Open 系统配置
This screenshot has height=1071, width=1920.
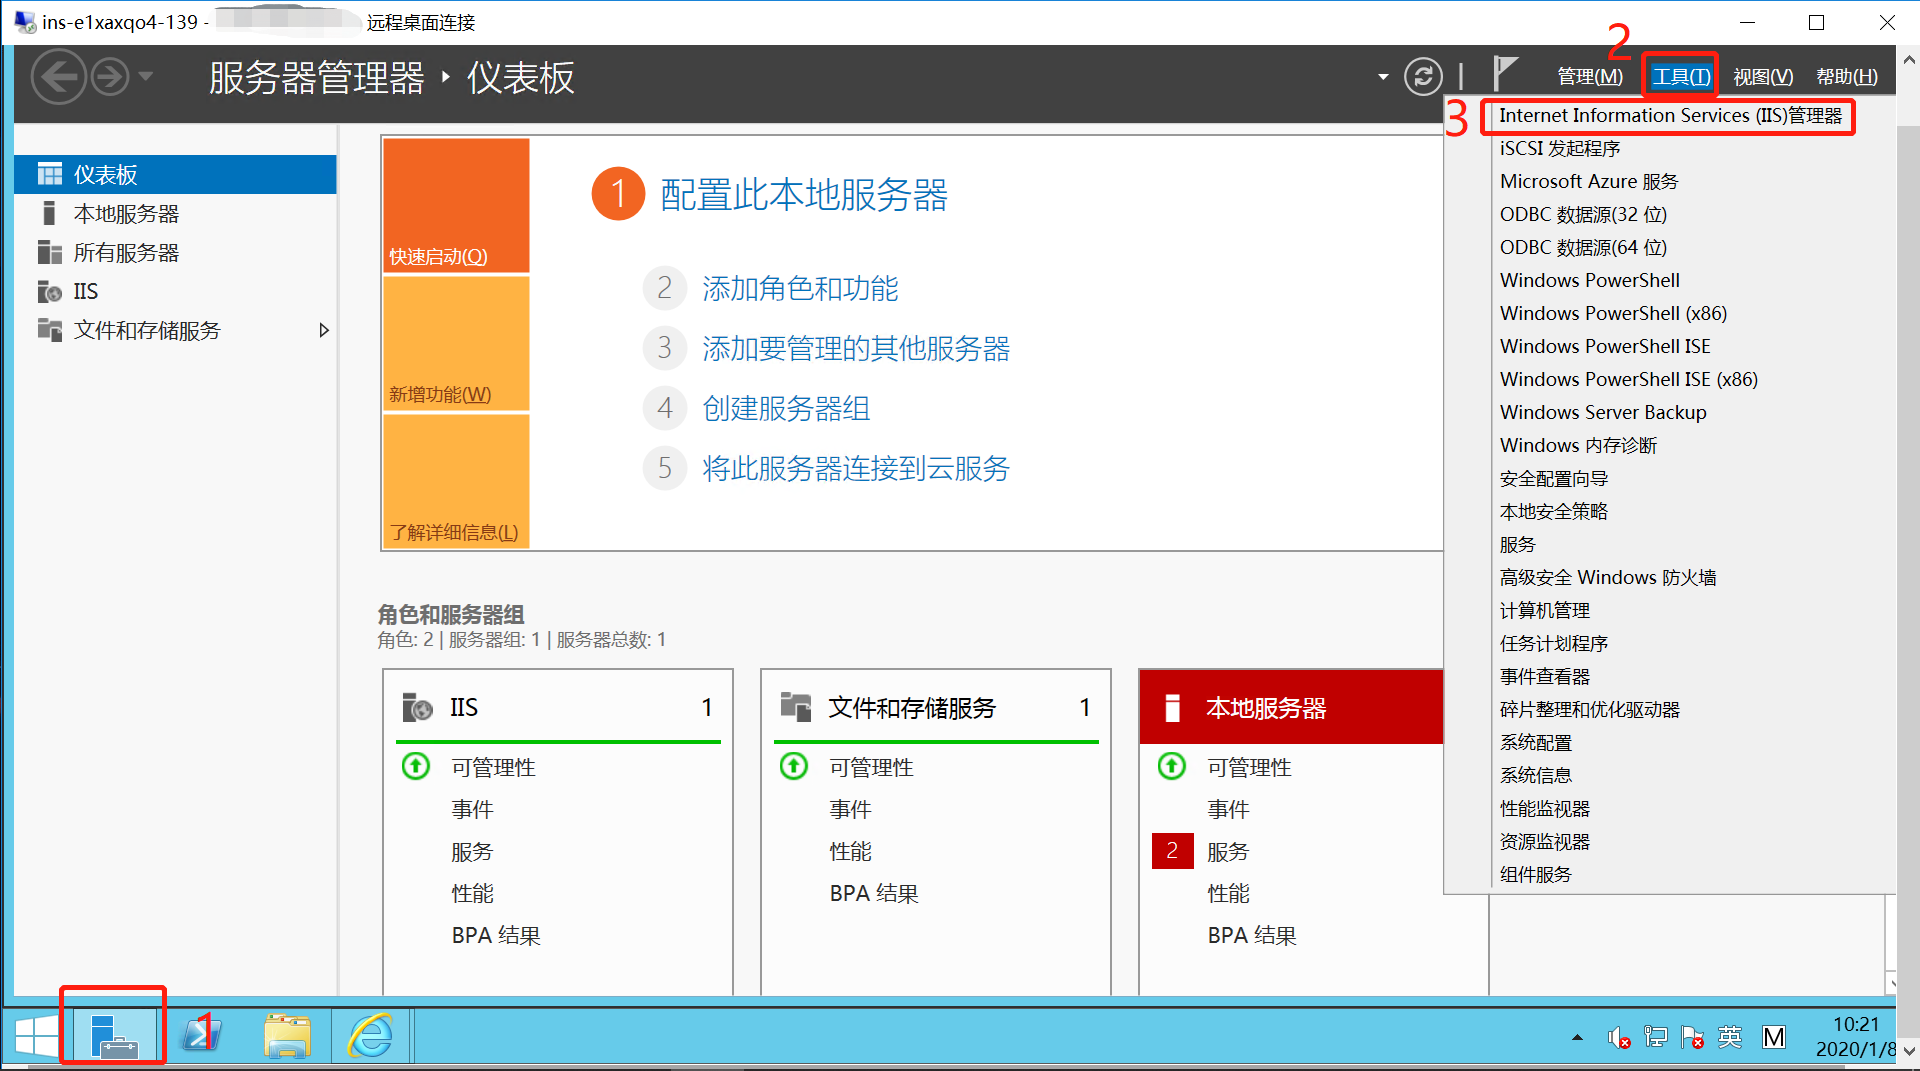click(1536, 743)
